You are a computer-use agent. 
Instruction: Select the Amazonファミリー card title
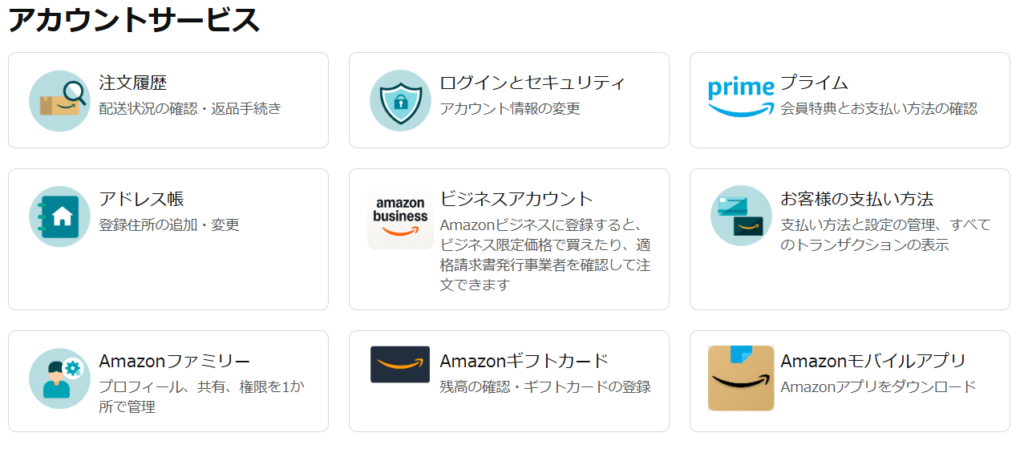tap(174, 361)
